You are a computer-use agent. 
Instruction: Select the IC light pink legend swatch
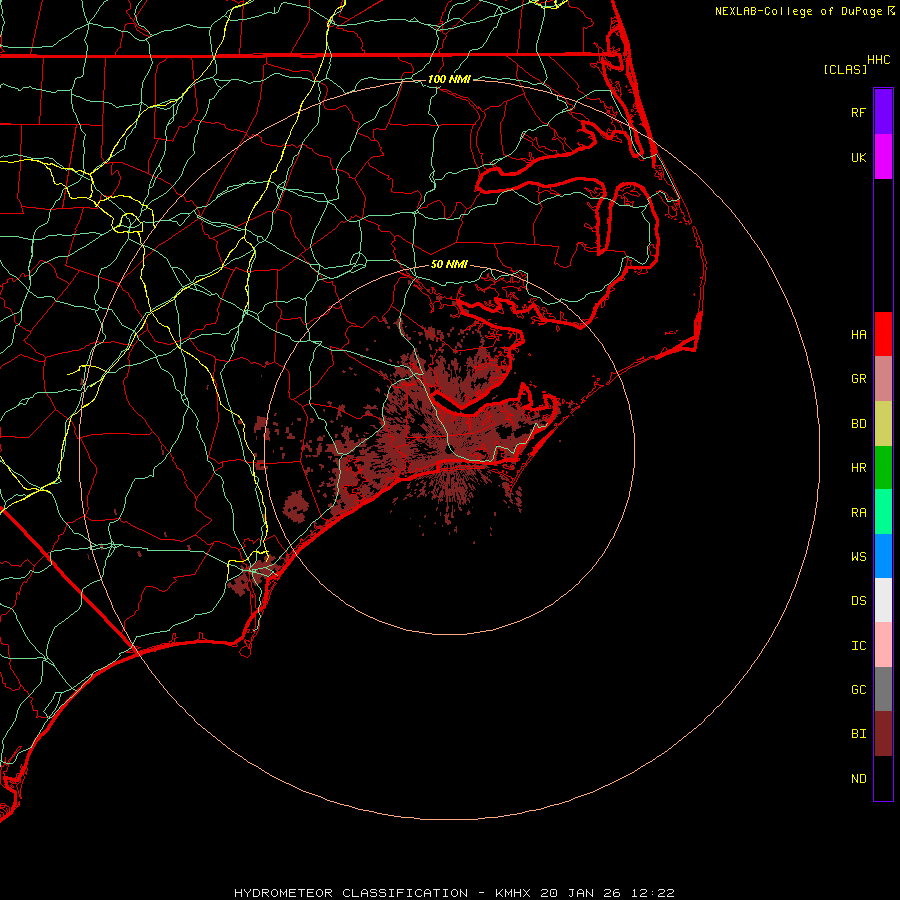883,645
